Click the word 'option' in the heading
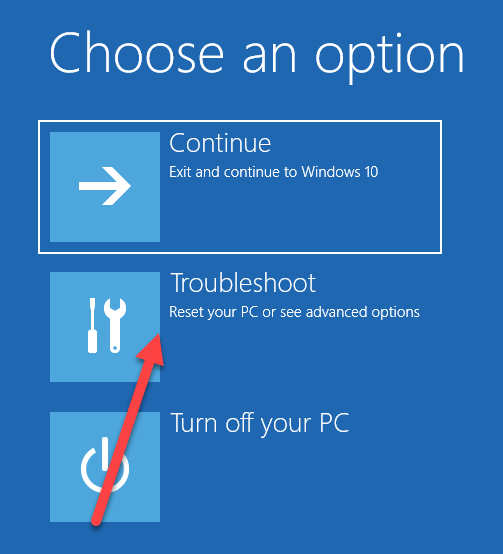 click(389, 58)
